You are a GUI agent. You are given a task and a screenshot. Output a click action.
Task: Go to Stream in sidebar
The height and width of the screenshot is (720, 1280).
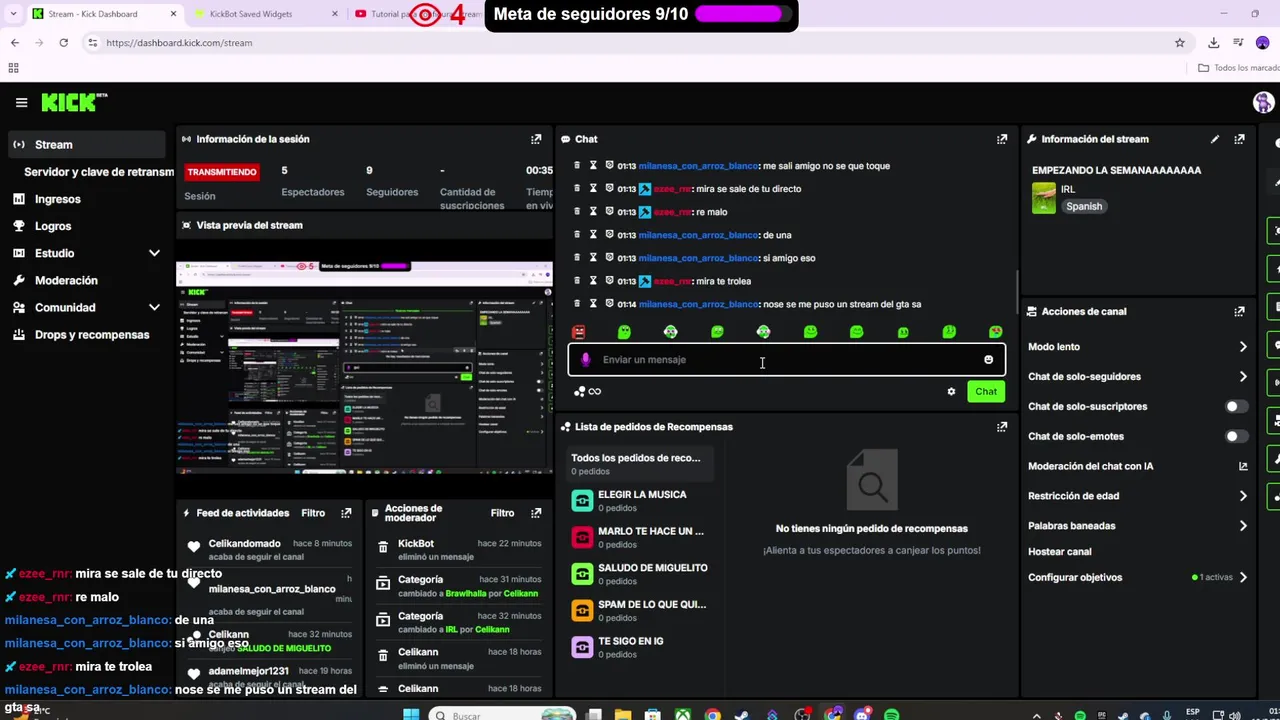coord(86,144)
